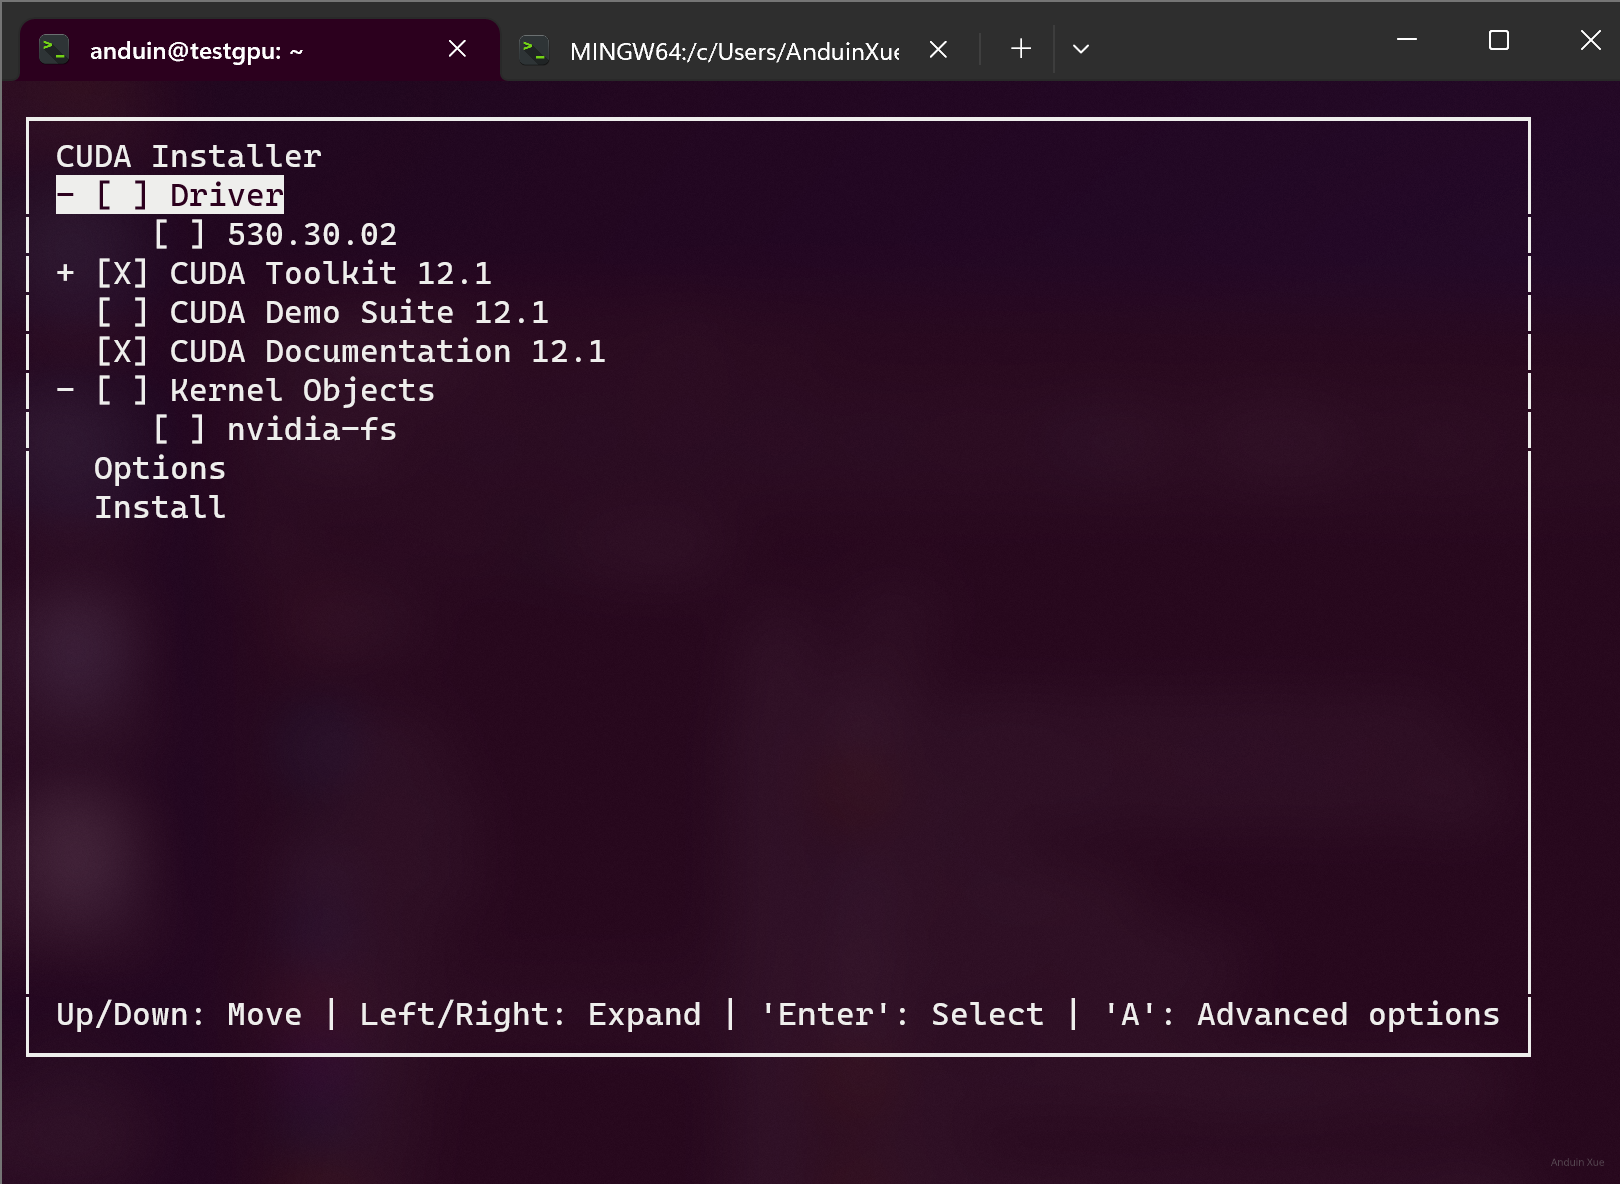Image resolution: width=1620 pixels, height=1184 pixels.
Task: Open a new terminal tab with plus
Action: tap(1020, 49)
